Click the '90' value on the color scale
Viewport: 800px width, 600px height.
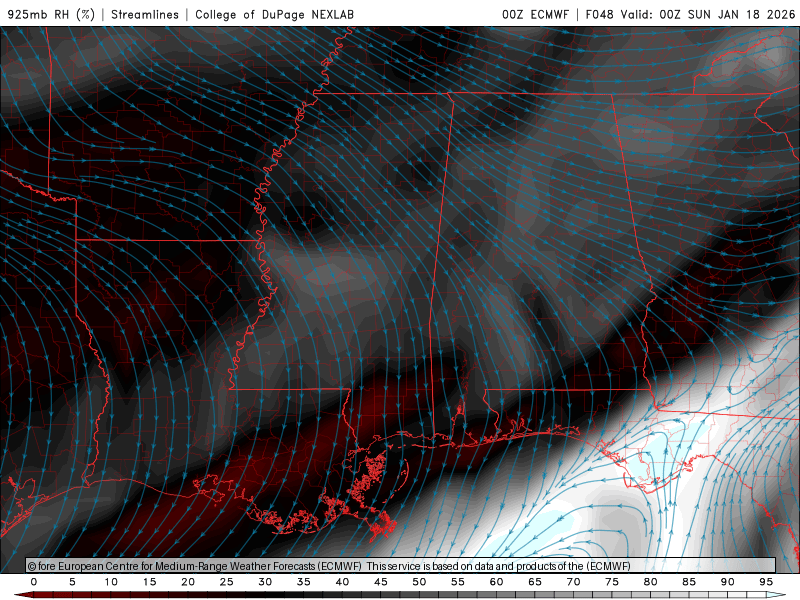pyautogui.click(x=728, y=582)
